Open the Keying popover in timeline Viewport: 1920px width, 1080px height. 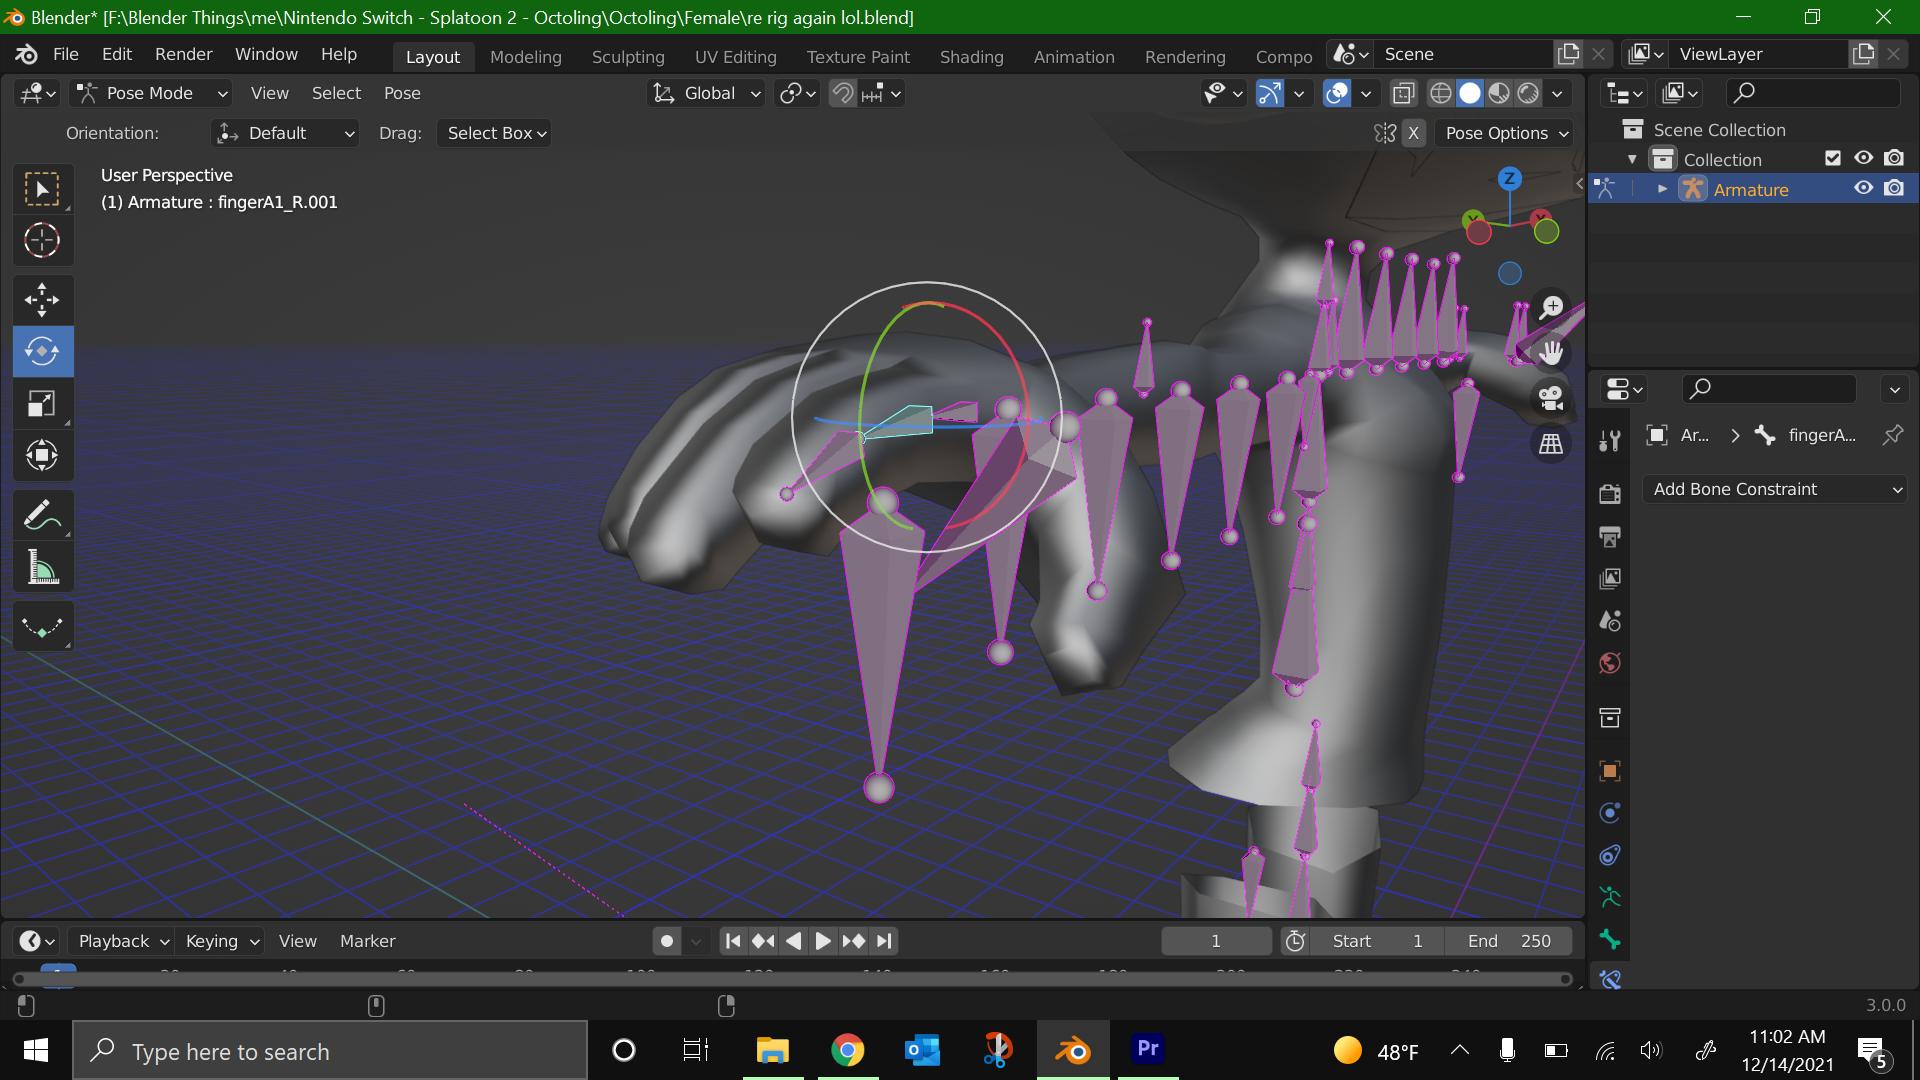(222, 941)
